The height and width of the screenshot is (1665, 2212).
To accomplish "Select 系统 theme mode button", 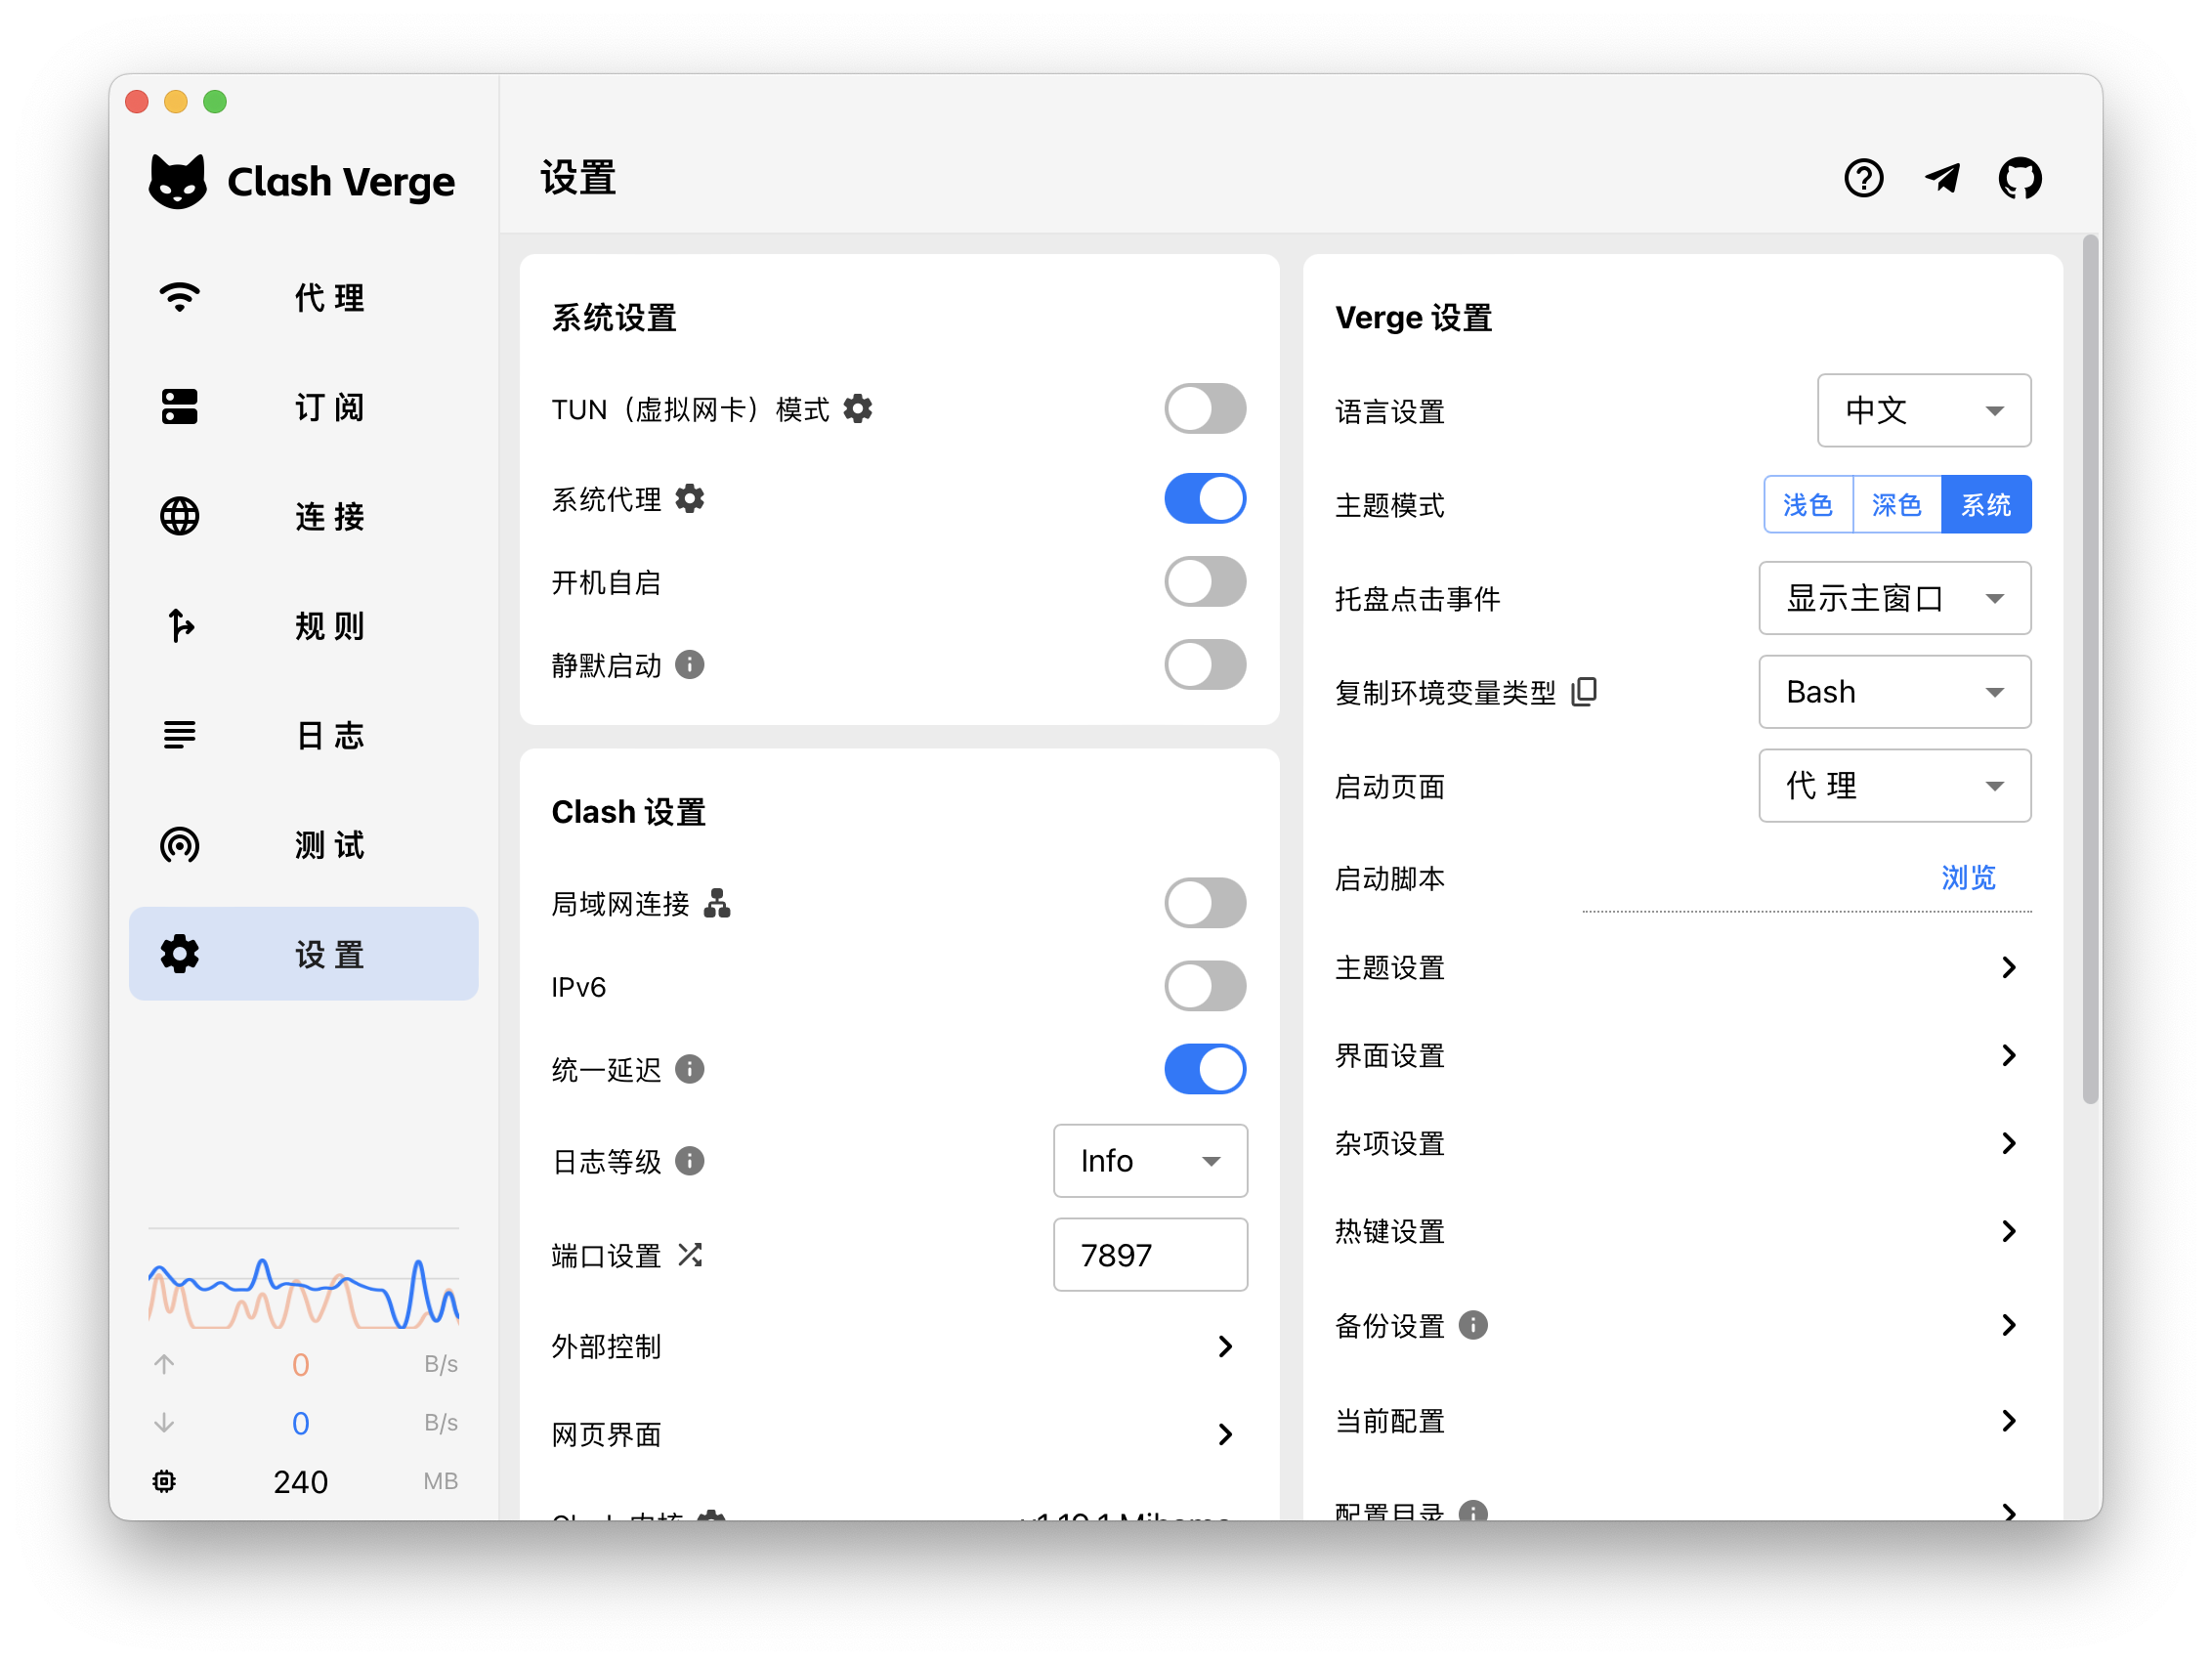I will 1986,504.
